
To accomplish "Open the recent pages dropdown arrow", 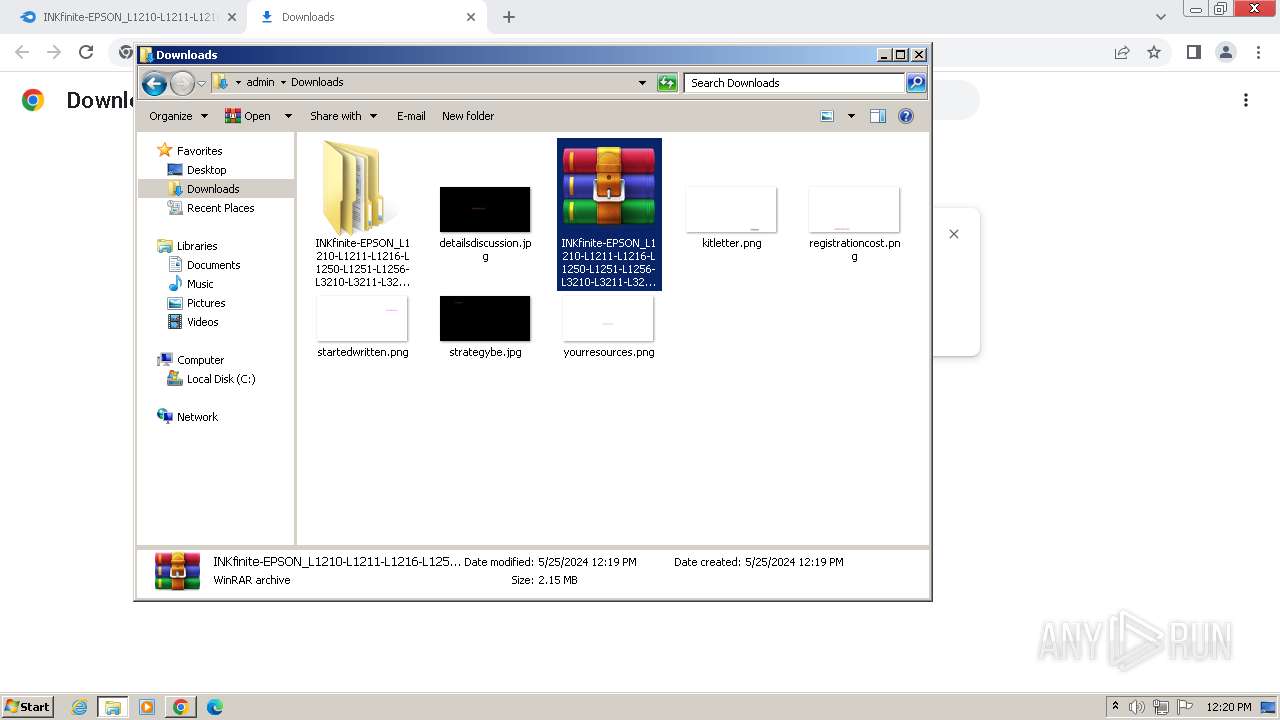I will [x=201, y=83].
